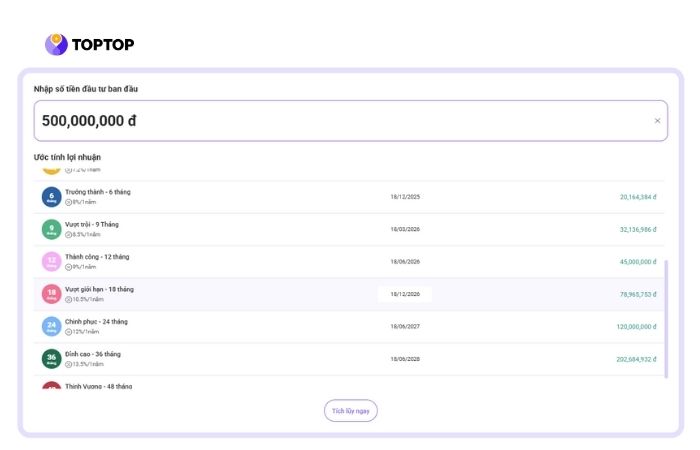Click the 36-month dark green badge icon
Screen dimensions: 700x450
pyautogui.click(x=52, y=359)
